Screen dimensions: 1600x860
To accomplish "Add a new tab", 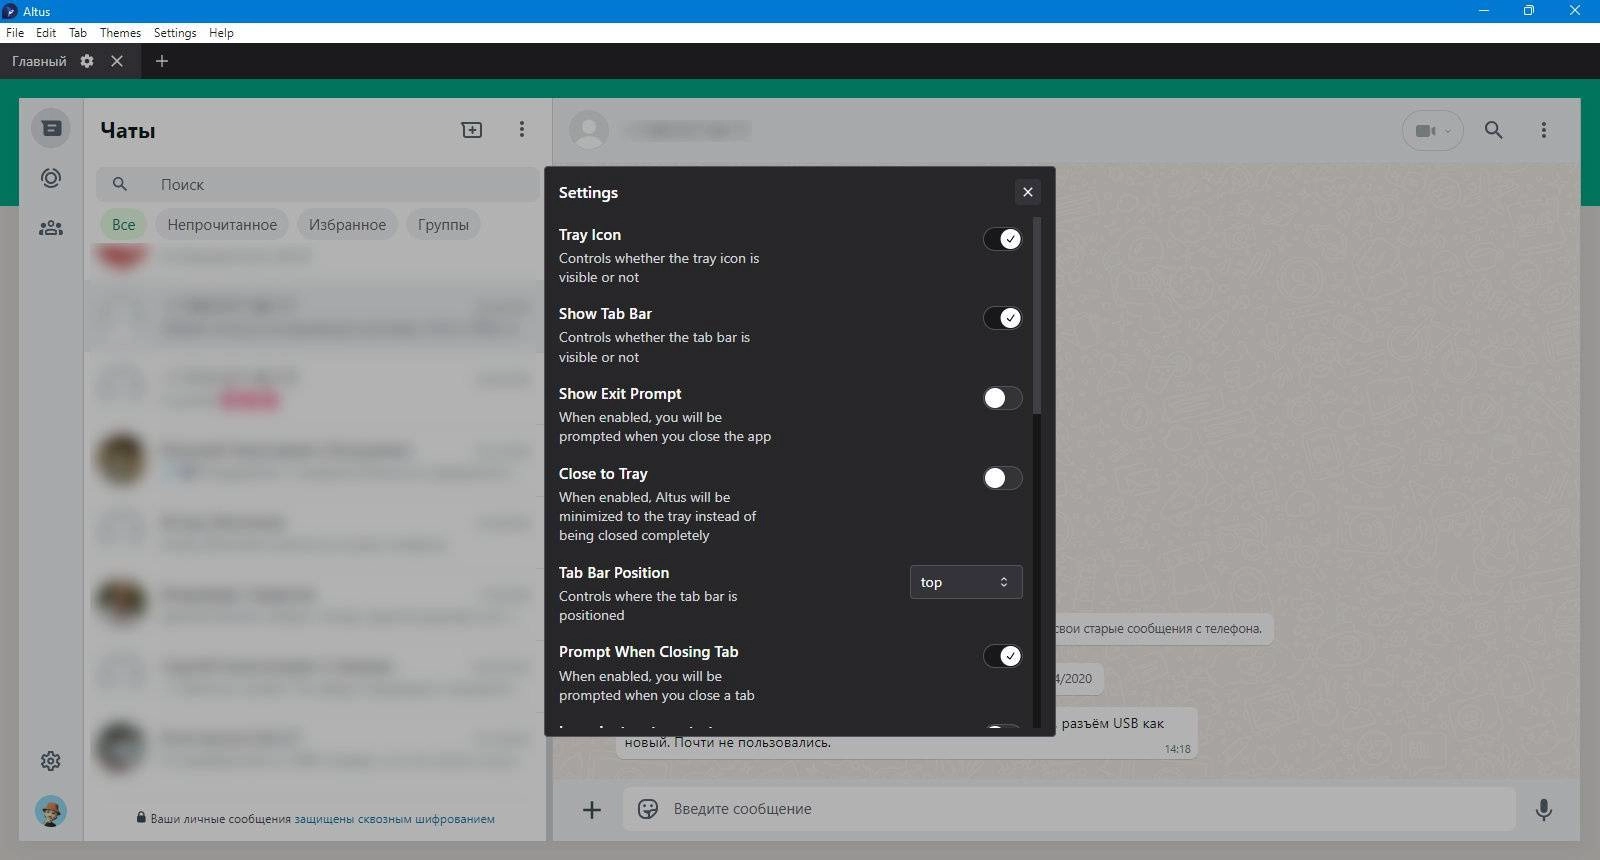I will tap(162, 61).
